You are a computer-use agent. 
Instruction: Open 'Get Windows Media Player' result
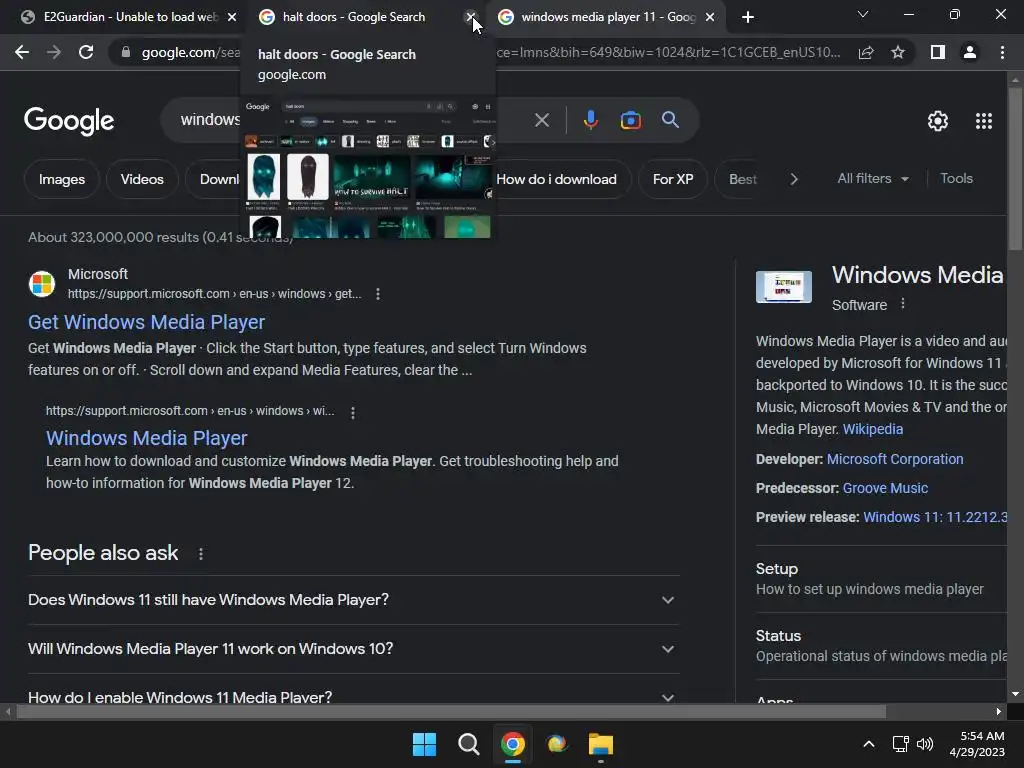pos(146,322)
